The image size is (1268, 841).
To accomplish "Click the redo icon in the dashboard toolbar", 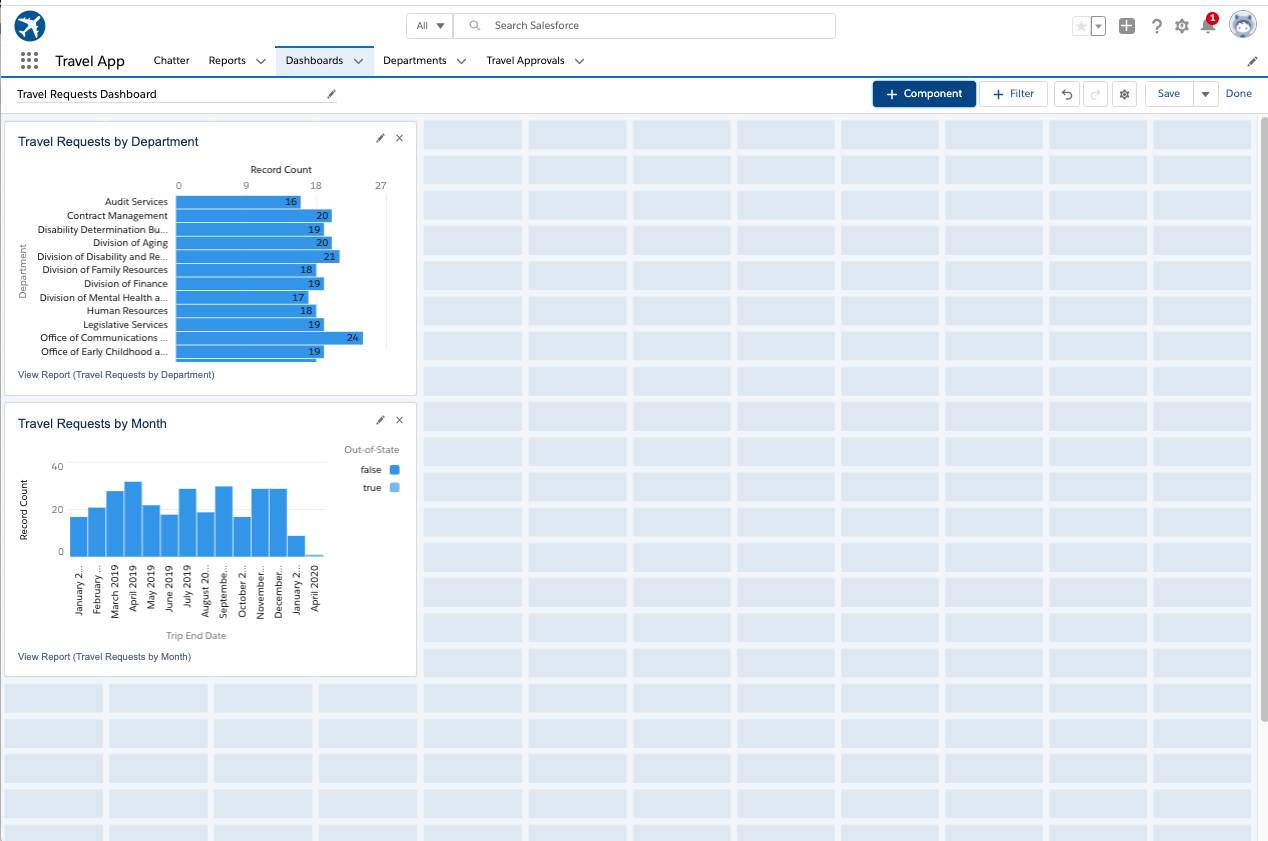I will click(x=1095, y=93).
